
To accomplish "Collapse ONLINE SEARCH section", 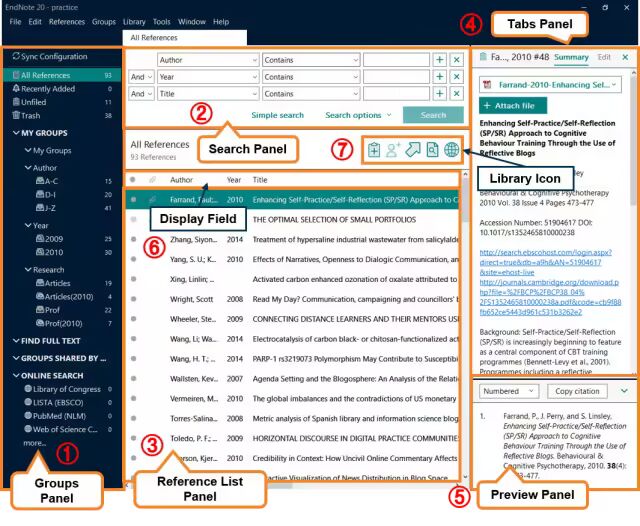I will [x=16, y=375].
